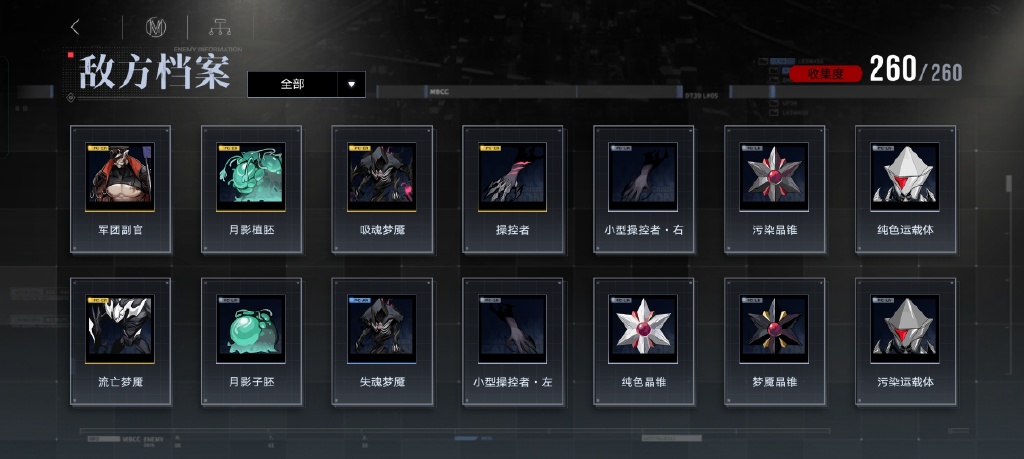The height and width of the screenshot is (459, 1024).
Task: Select the 月影子胚 green blob portrait
Action: click(x=251, y=329)
